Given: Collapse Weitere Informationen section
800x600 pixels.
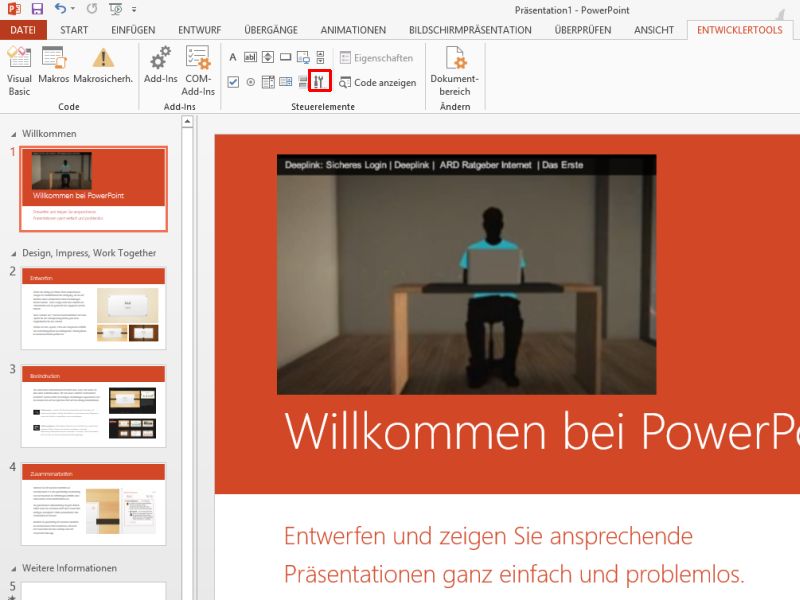Looking at the screenshot, I should point(13,569).
